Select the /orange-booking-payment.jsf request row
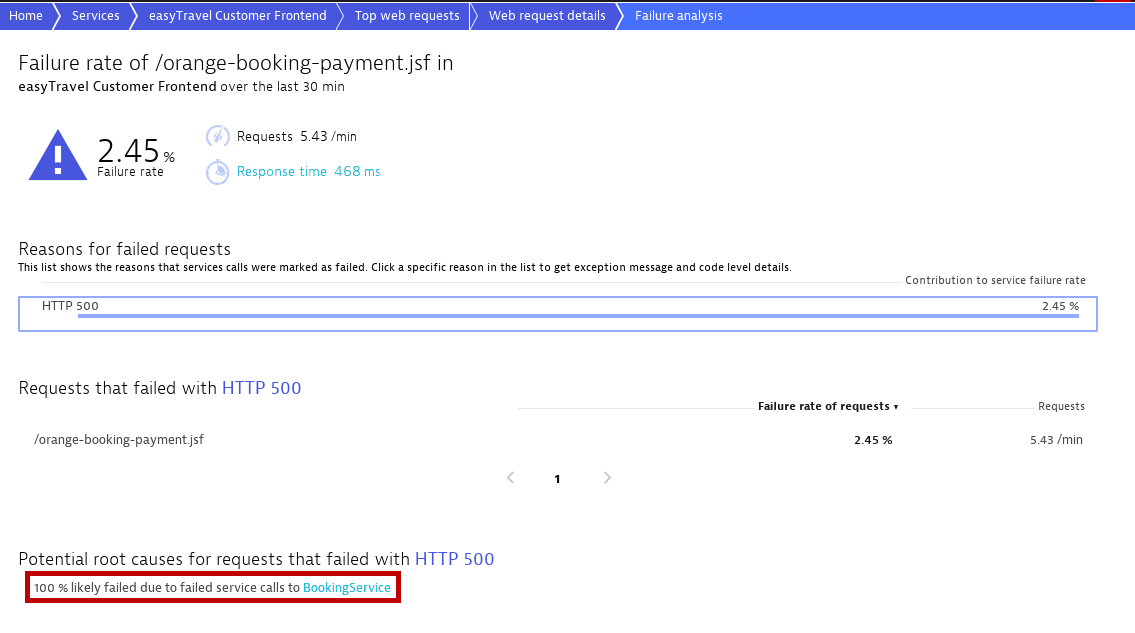1135x633 pixels. pyautogui.click(x=558, y=440)
